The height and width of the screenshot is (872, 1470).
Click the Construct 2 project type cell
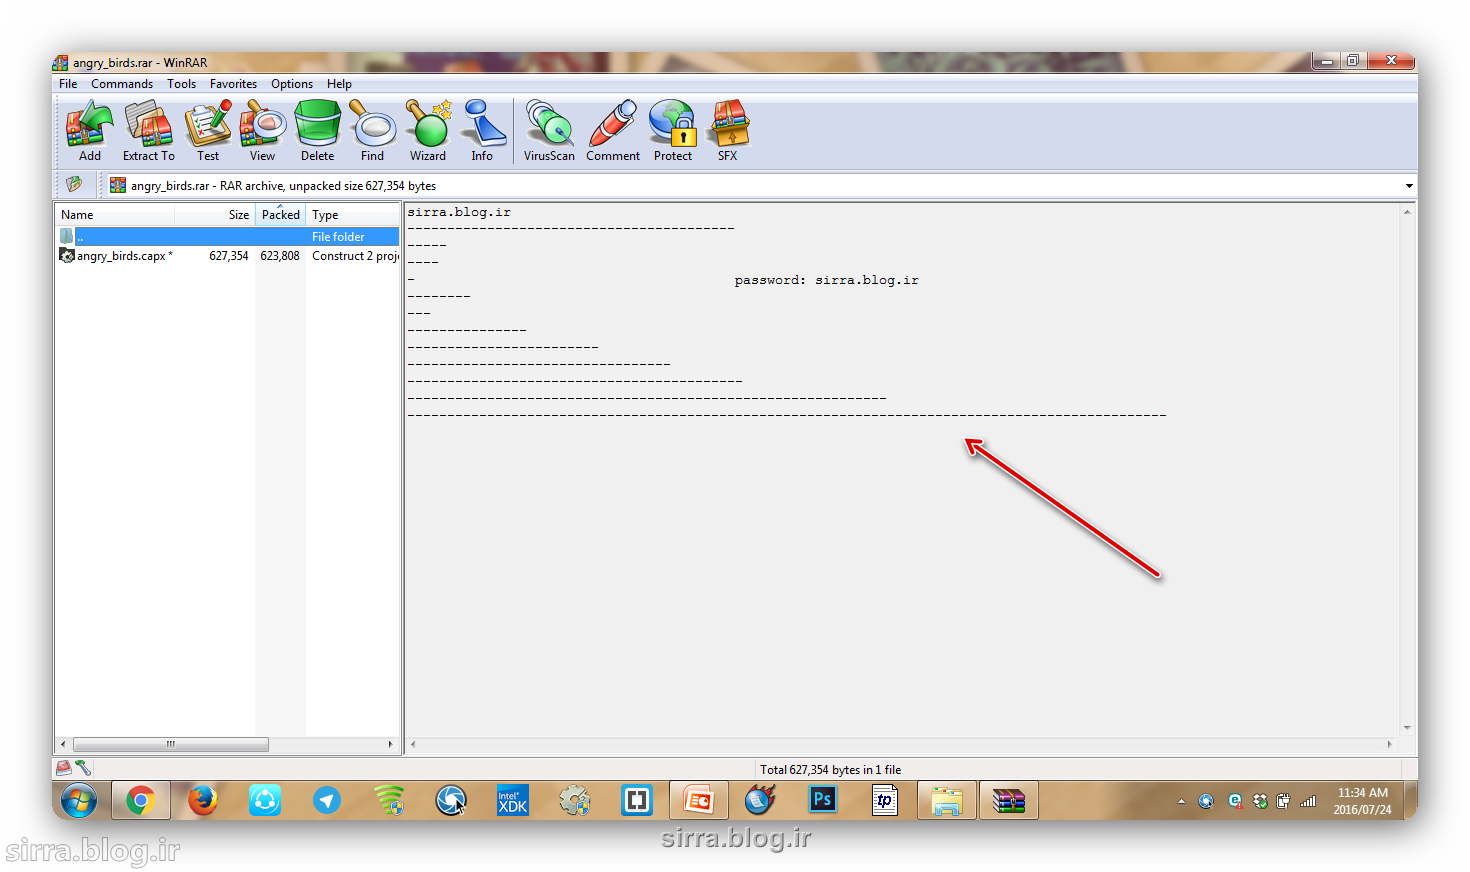click(x=355, y=256)
